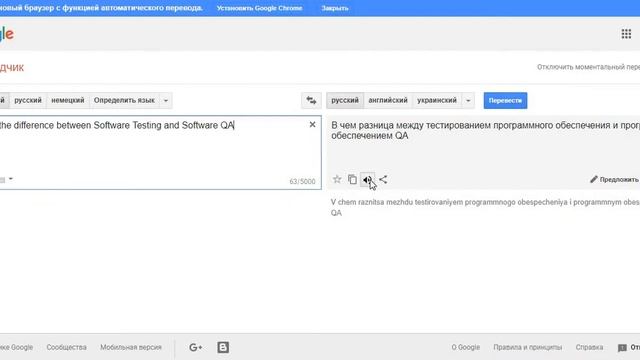Open Сообщества footer link
The width and height of the screenshot is (640, 360).
pos(66,347)
